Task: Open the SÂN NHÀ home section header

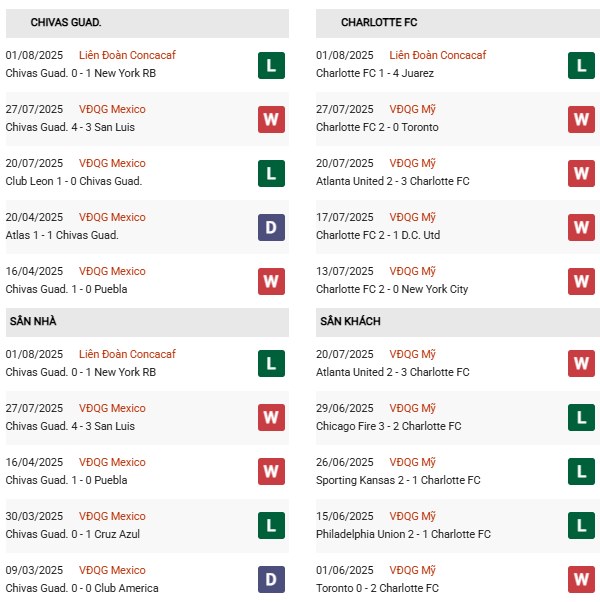Action: (33, 321)
